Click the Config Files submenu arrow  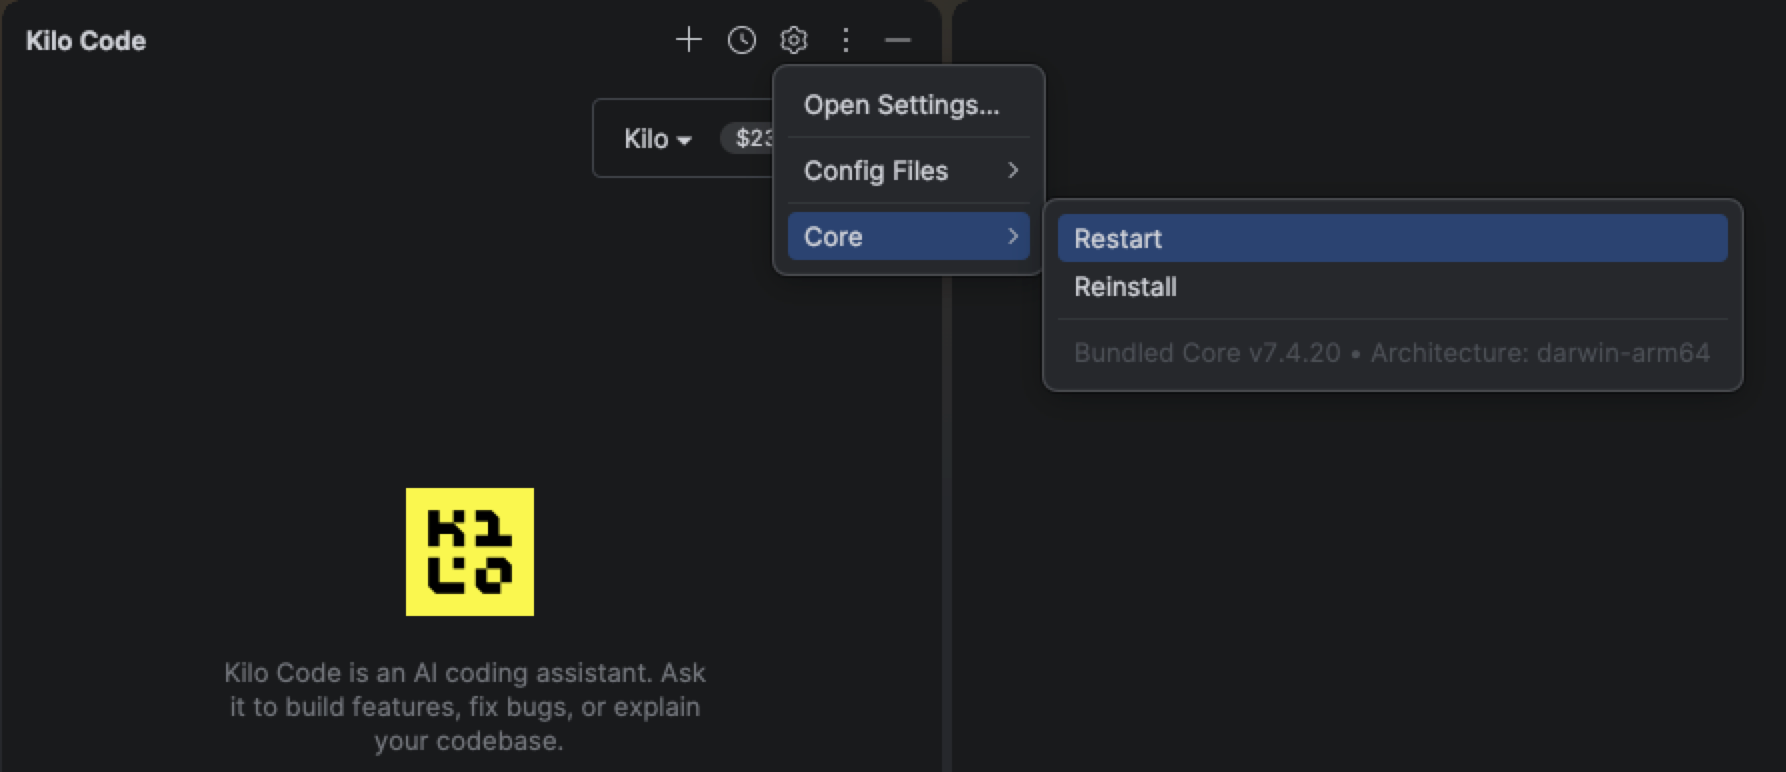(x=1013, y=170)
